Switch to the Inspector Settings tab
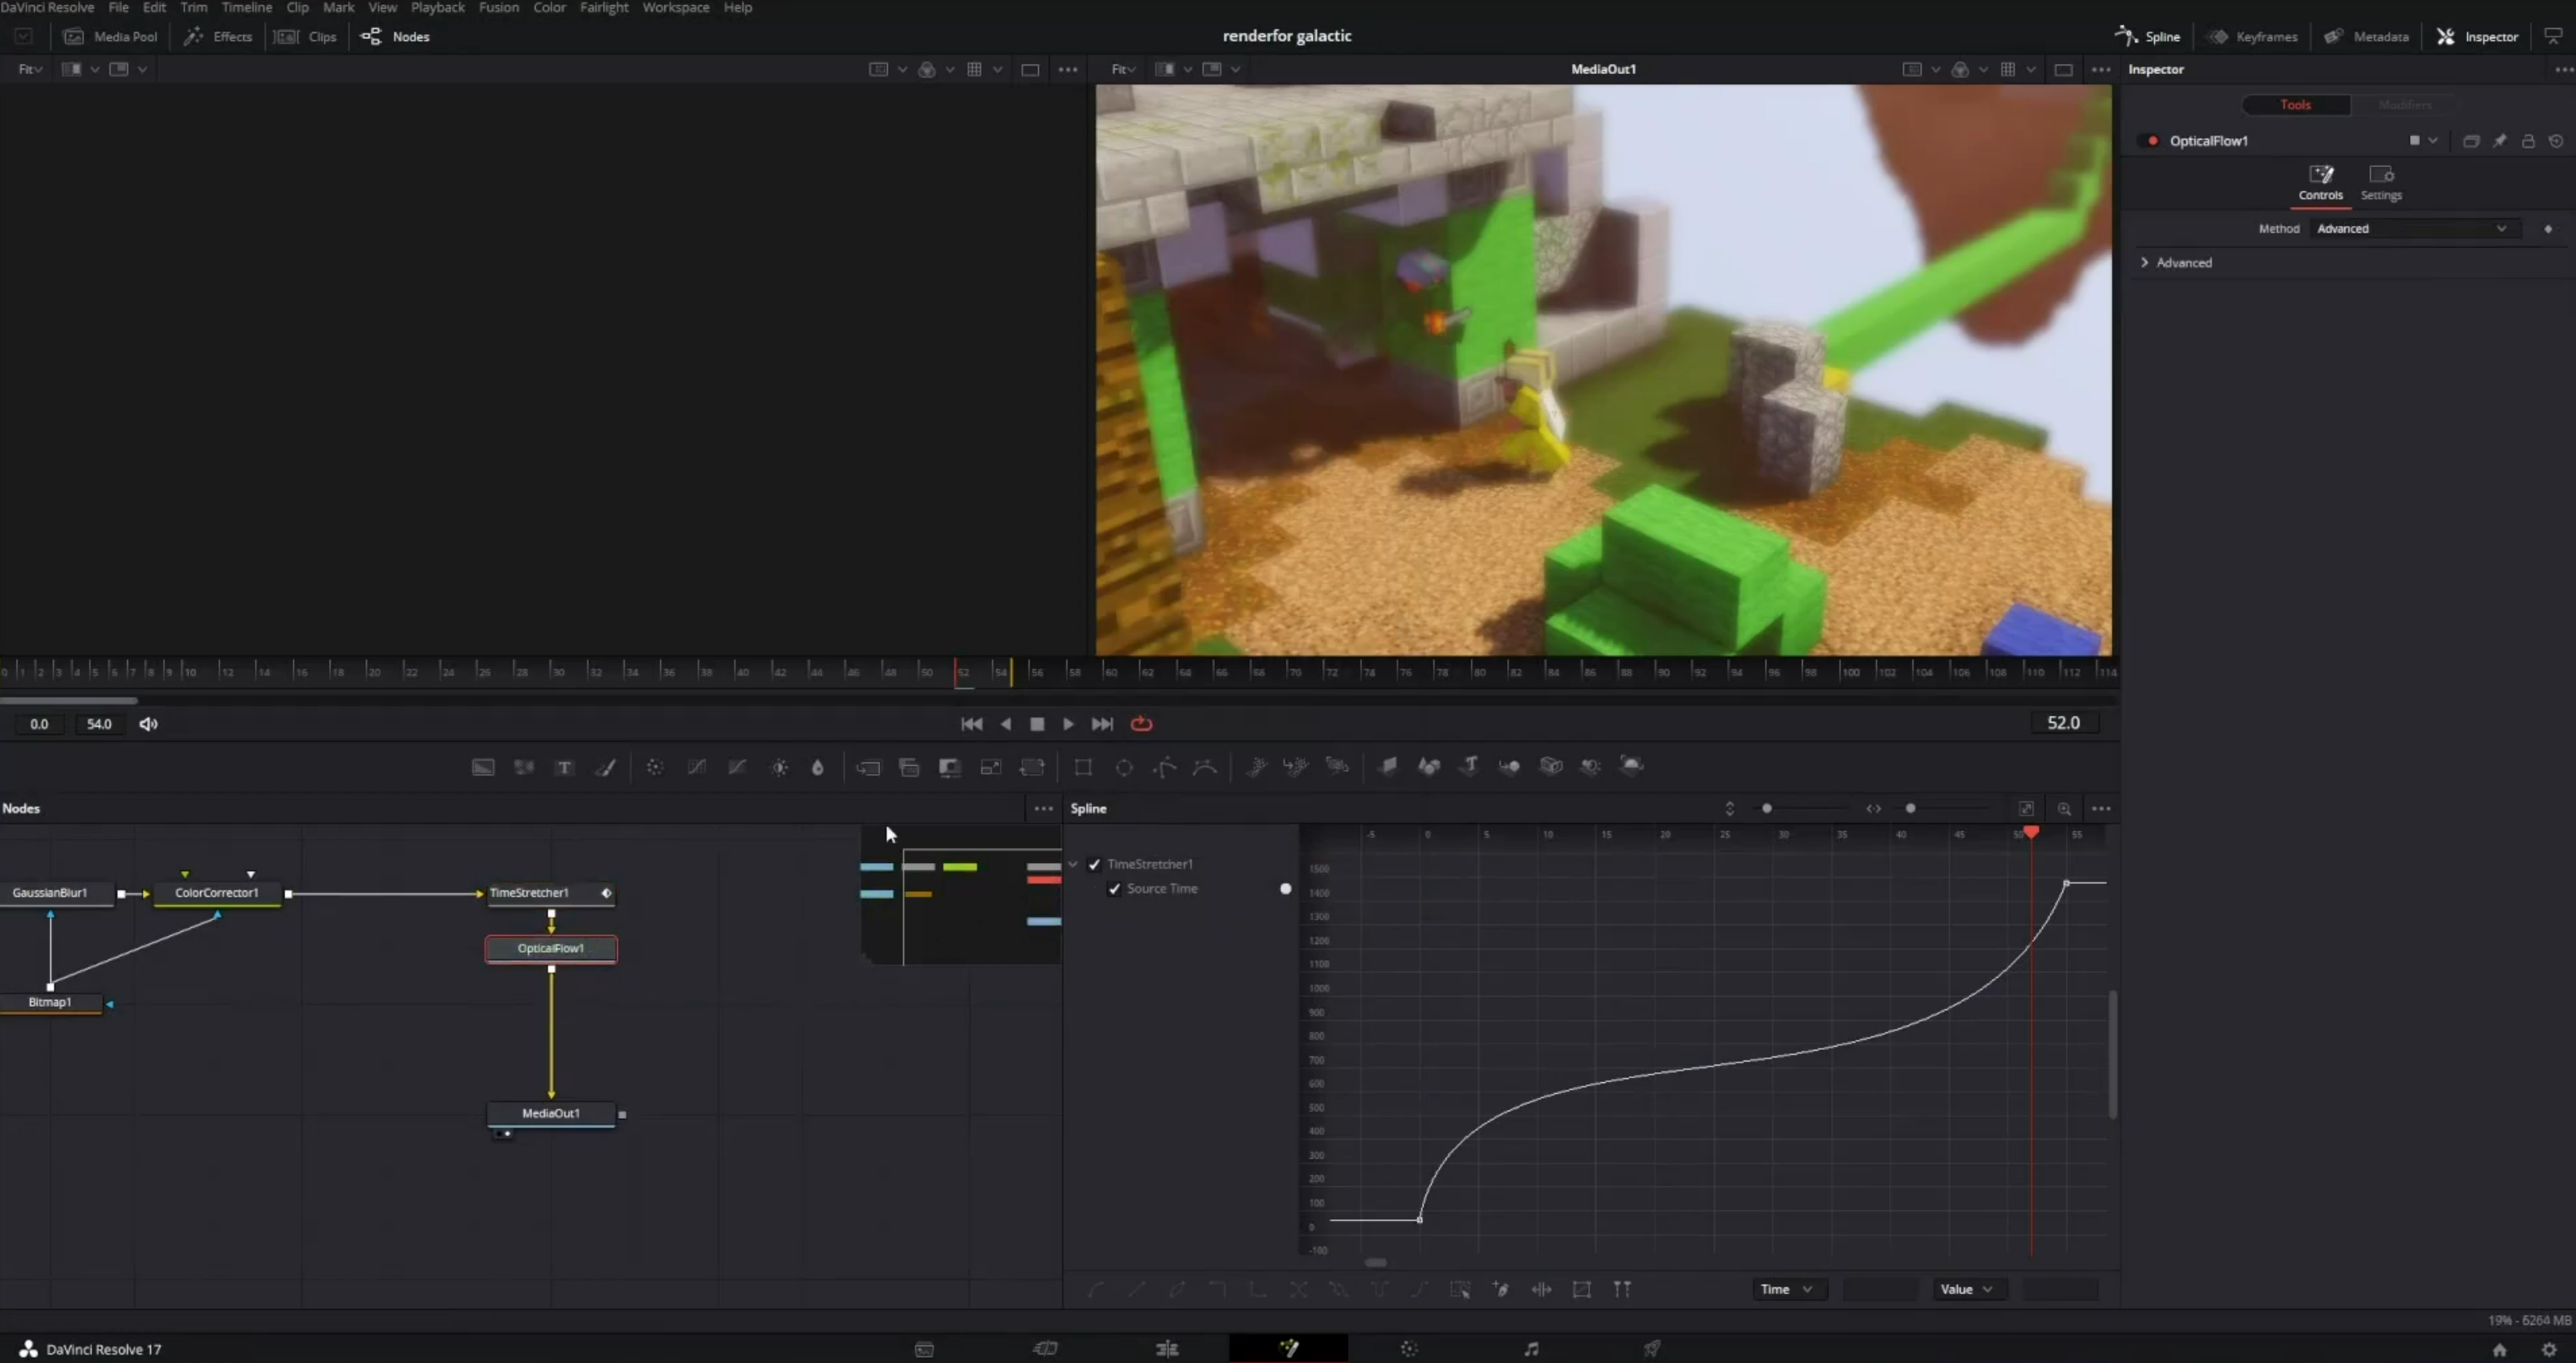2576x1363 pixels. [2380, 182]
